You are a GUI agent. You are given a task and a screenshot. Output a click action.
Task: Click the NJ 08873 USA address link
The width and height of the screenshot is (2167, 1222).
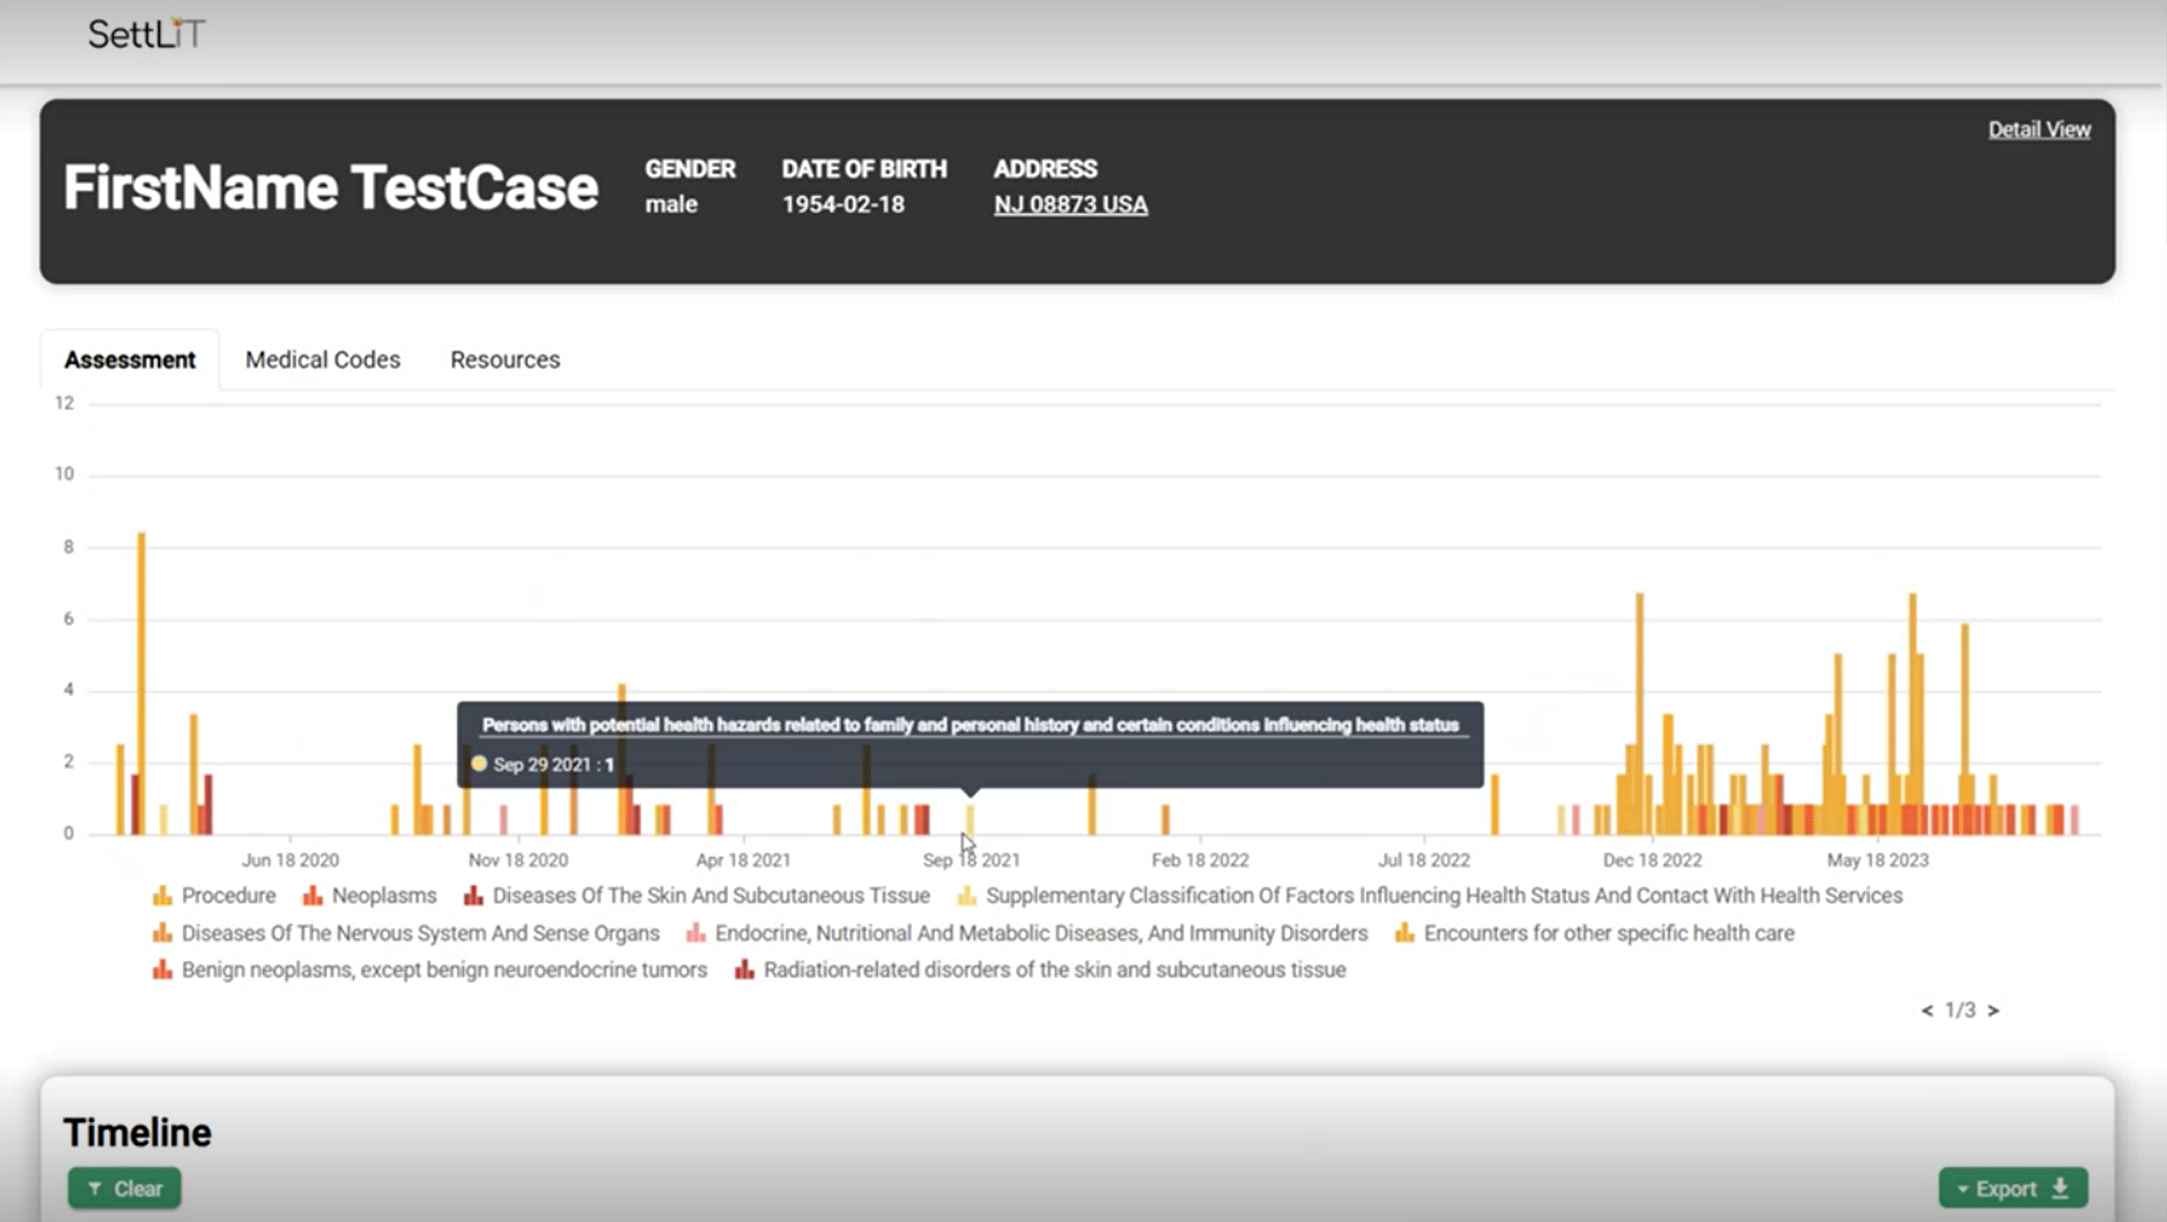1070,205
